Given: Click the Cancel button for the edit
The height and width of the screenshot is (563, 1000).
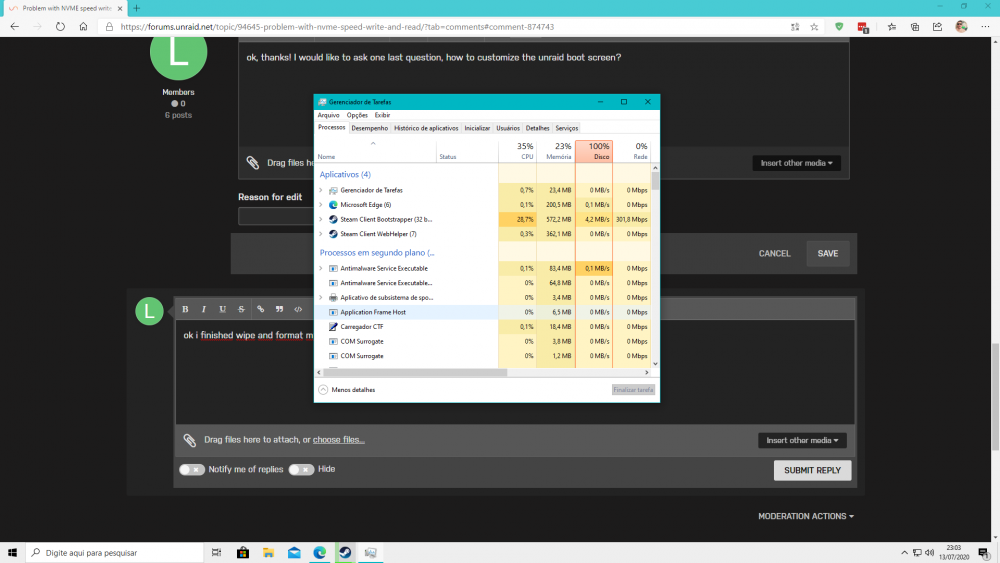Looking at the screenshot, I should [x=774, y=253].
